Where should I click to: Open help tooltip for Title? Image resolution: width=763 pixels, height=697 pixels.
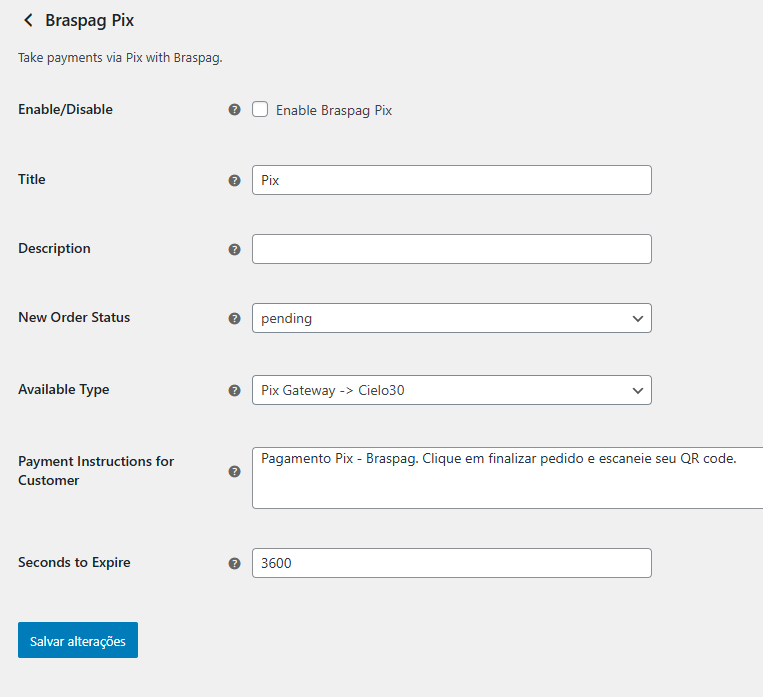pos(235,181)
